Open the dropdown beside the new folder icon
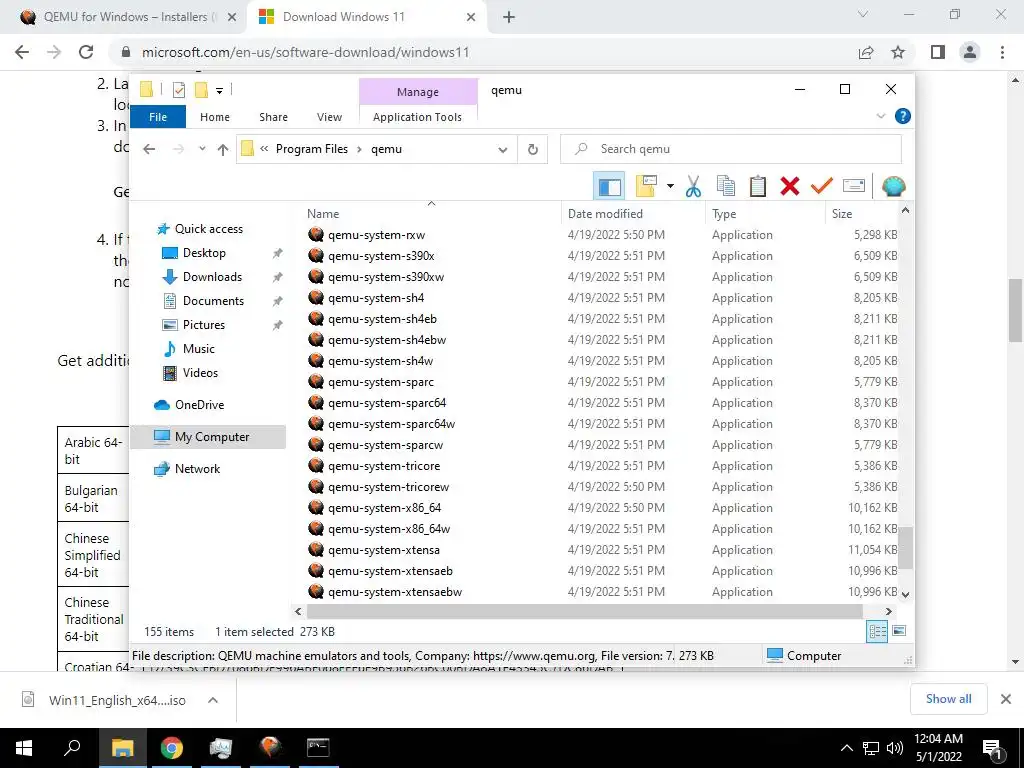This screenshot has height=768, width=1024. point(670,187)
